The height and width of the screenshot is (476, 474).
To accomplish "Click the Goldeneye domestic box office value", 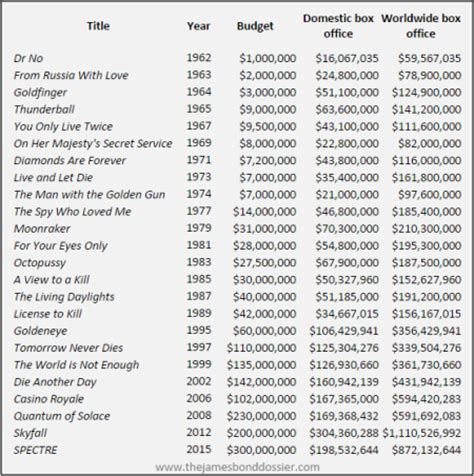I will tap(344, 331).
